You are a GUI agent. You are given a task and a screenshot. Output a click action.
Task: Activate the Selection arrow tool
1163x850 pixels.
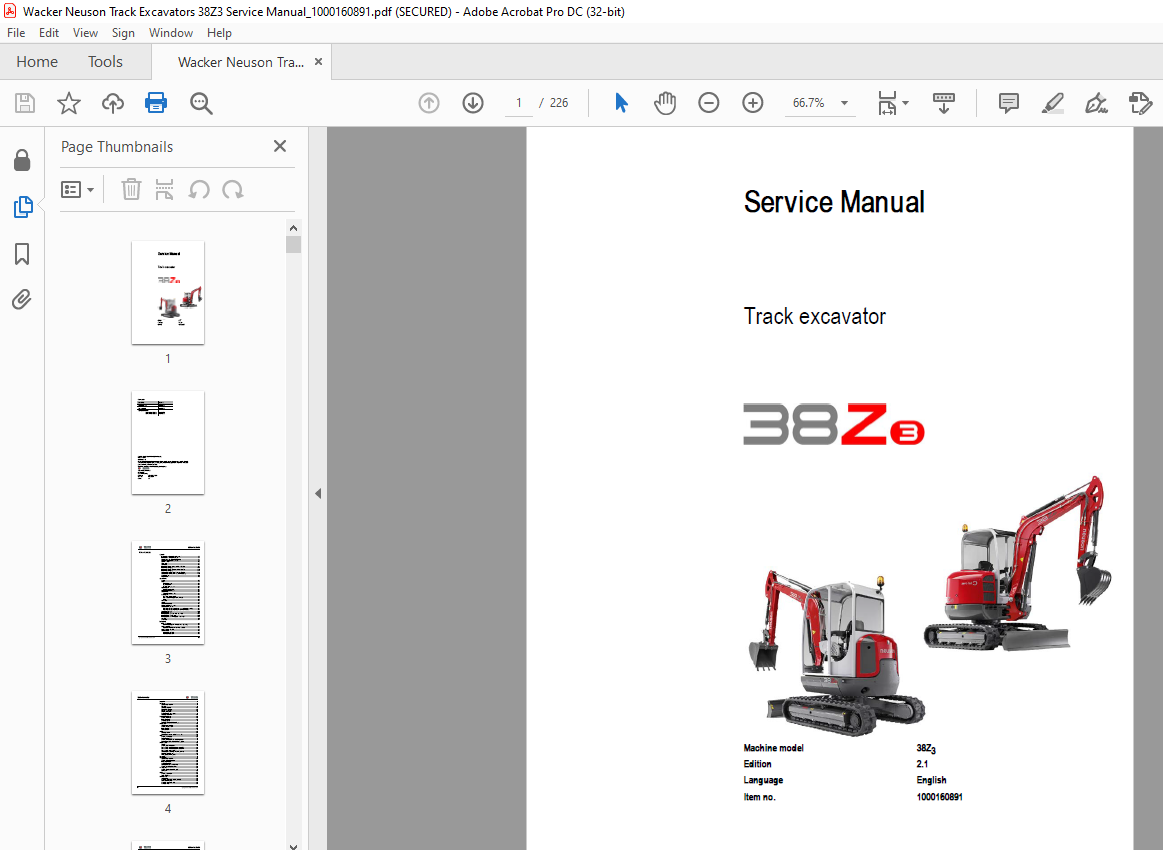click(x=622, y=102)
